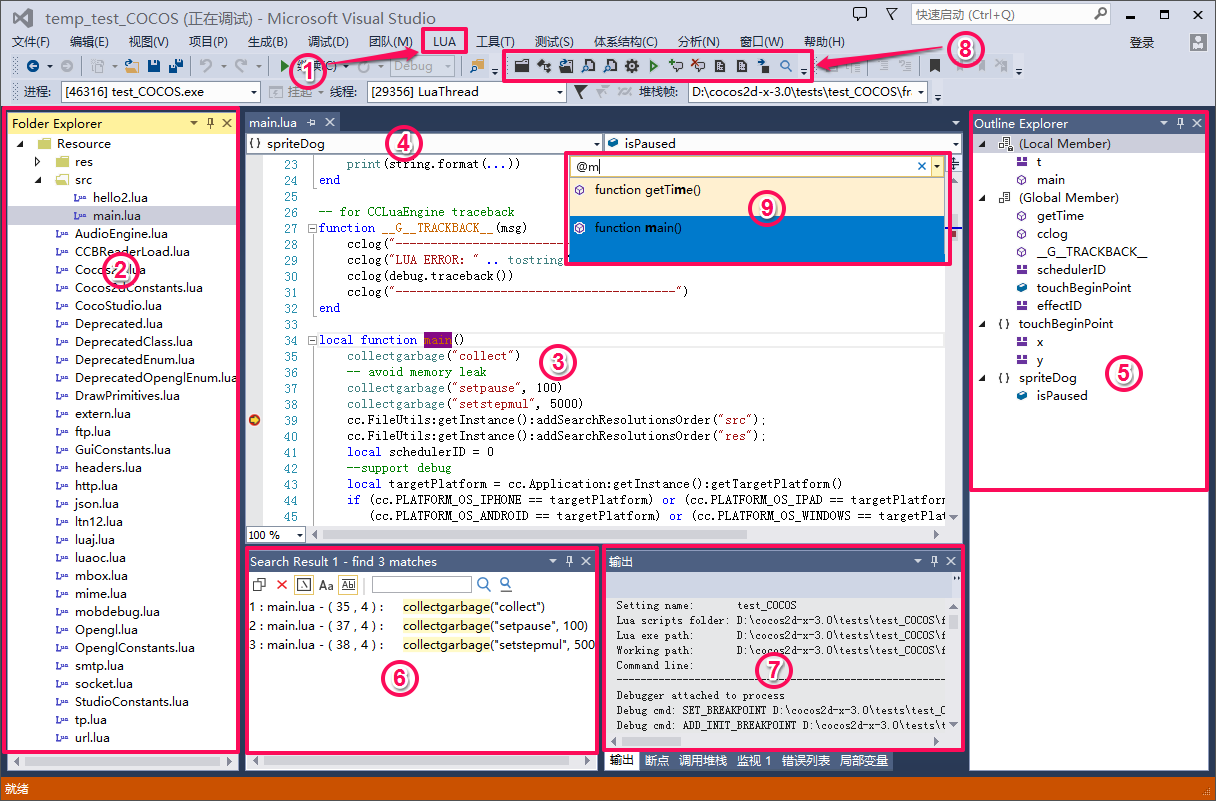Click the folder icon in Lua toolbar

521,66
